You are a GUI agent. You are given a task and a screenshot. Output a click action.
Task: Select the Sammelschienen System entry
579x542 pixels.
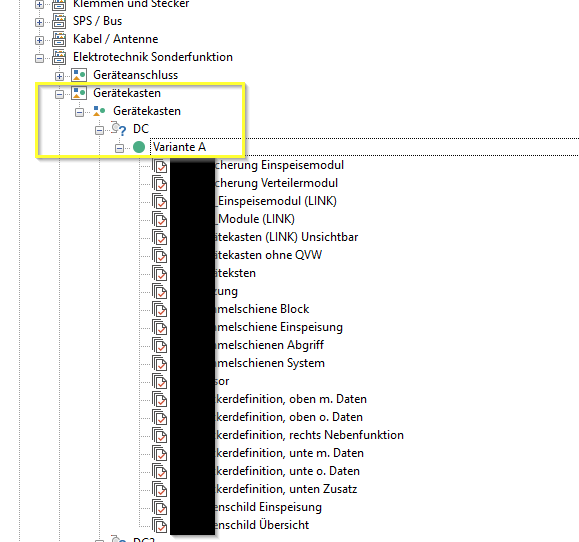247,363
